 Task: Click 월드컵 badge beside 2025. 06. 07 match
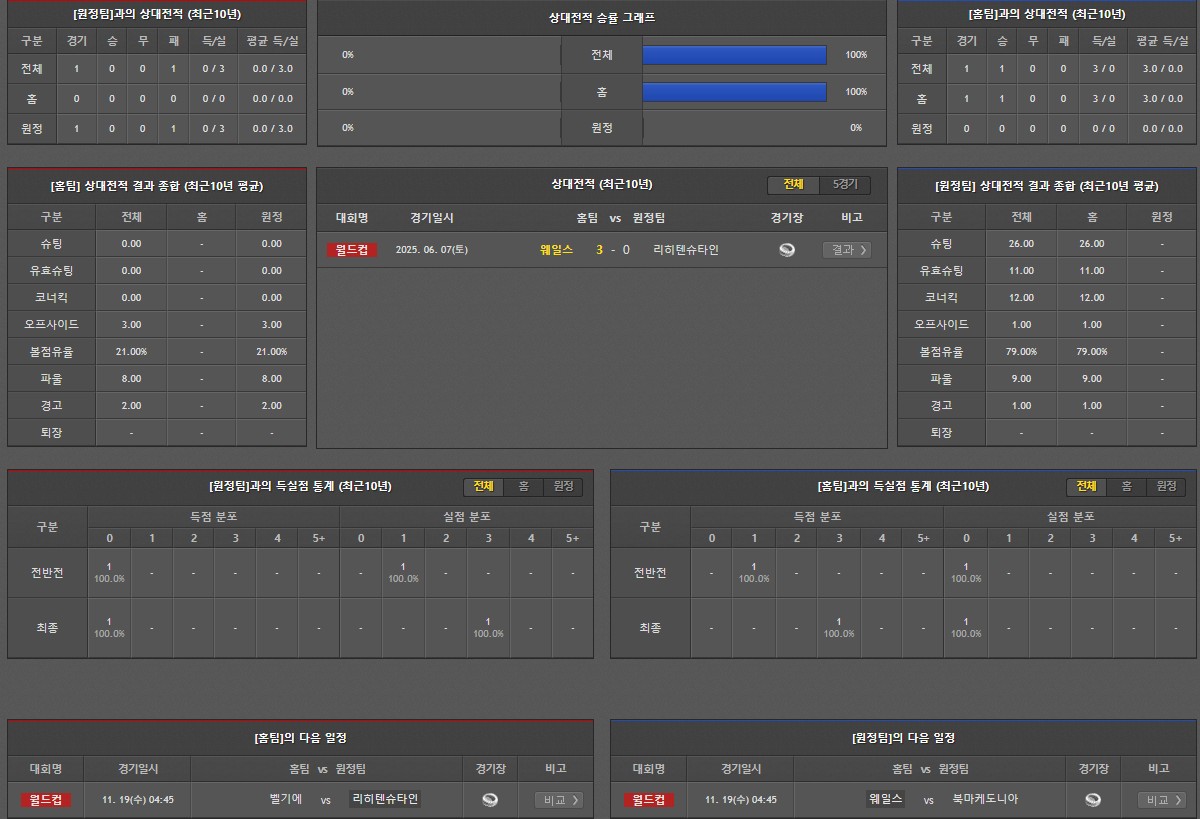[x=352, y=250]
